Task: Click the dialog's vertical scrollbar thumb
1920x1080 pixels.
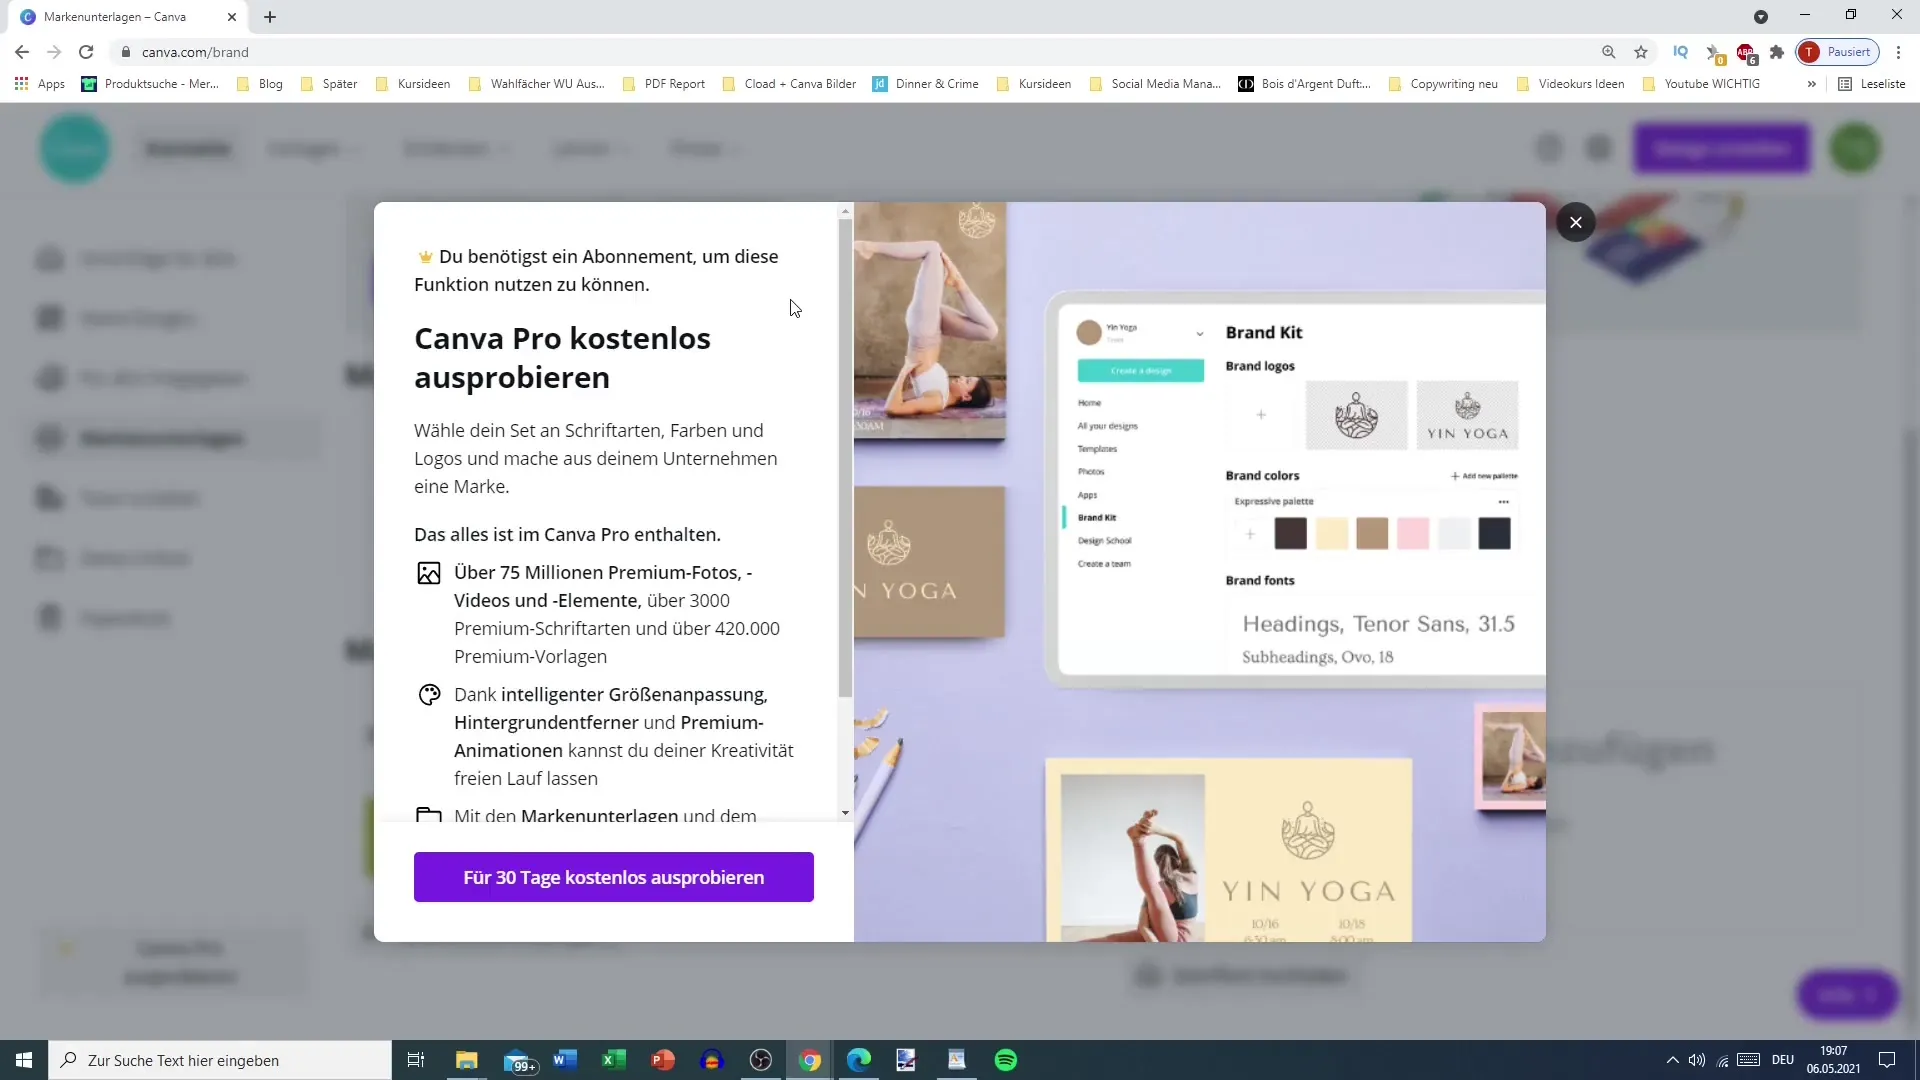Action: [x=845, y=458]
